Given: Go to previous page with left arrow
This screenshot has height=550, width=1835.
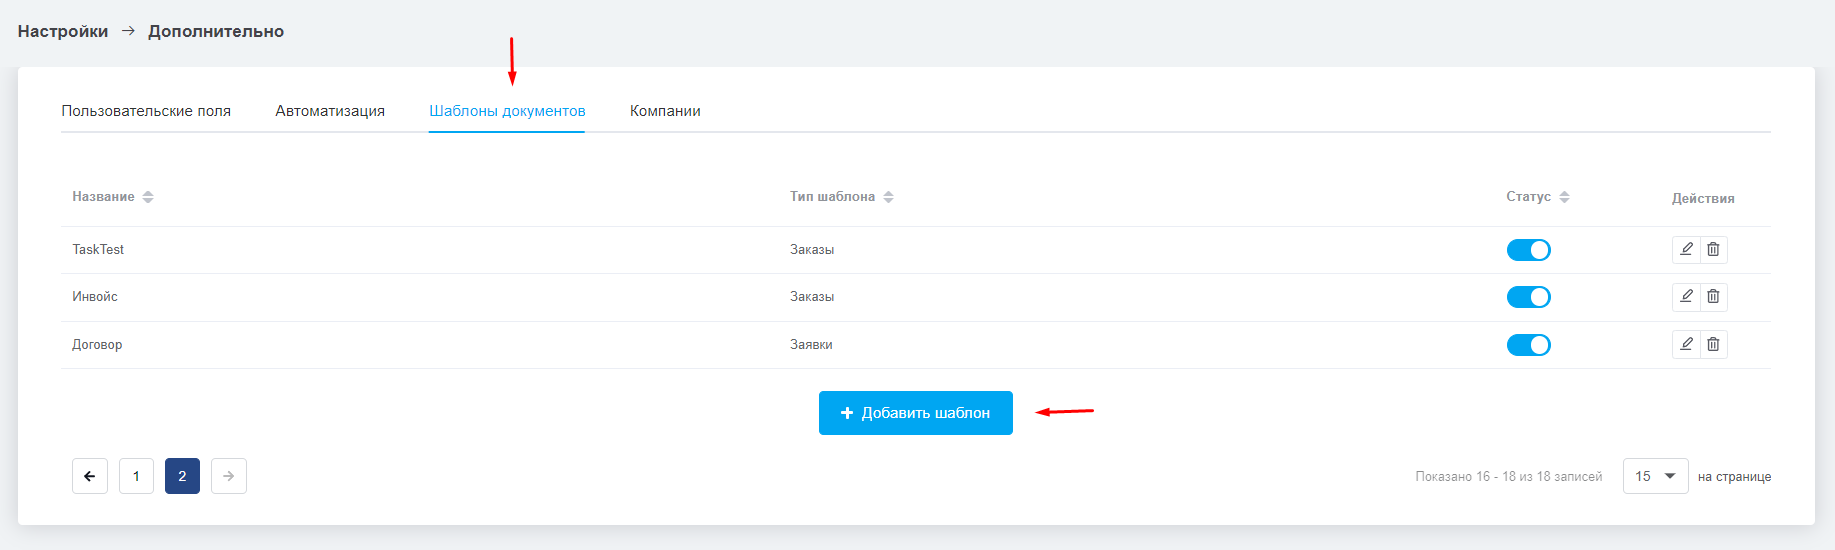Looking at the screenshot, I should pos(90,476).
